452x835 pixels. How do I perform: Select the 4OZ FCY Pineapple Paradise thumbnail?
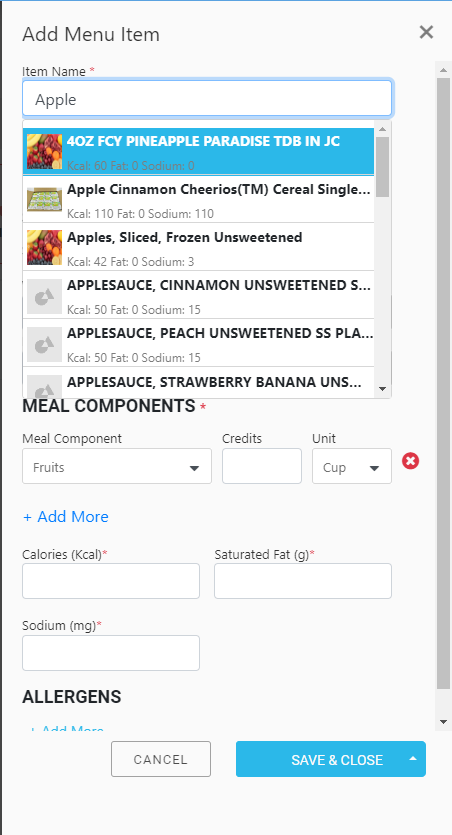(x=45, y=151)
